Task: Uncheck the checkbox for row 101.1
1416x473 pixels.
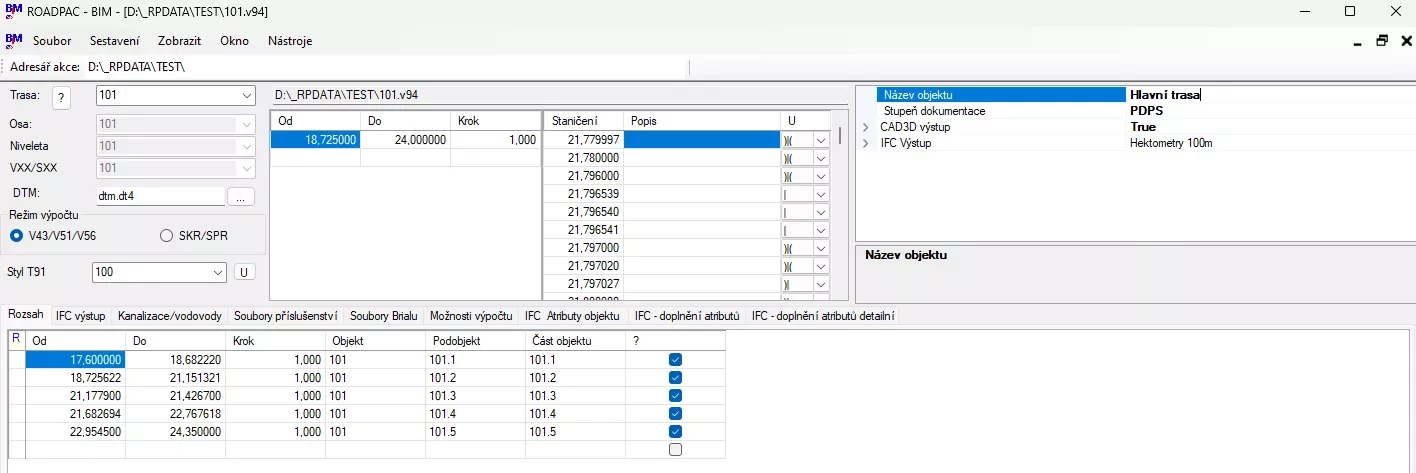Action: (675, 359)
